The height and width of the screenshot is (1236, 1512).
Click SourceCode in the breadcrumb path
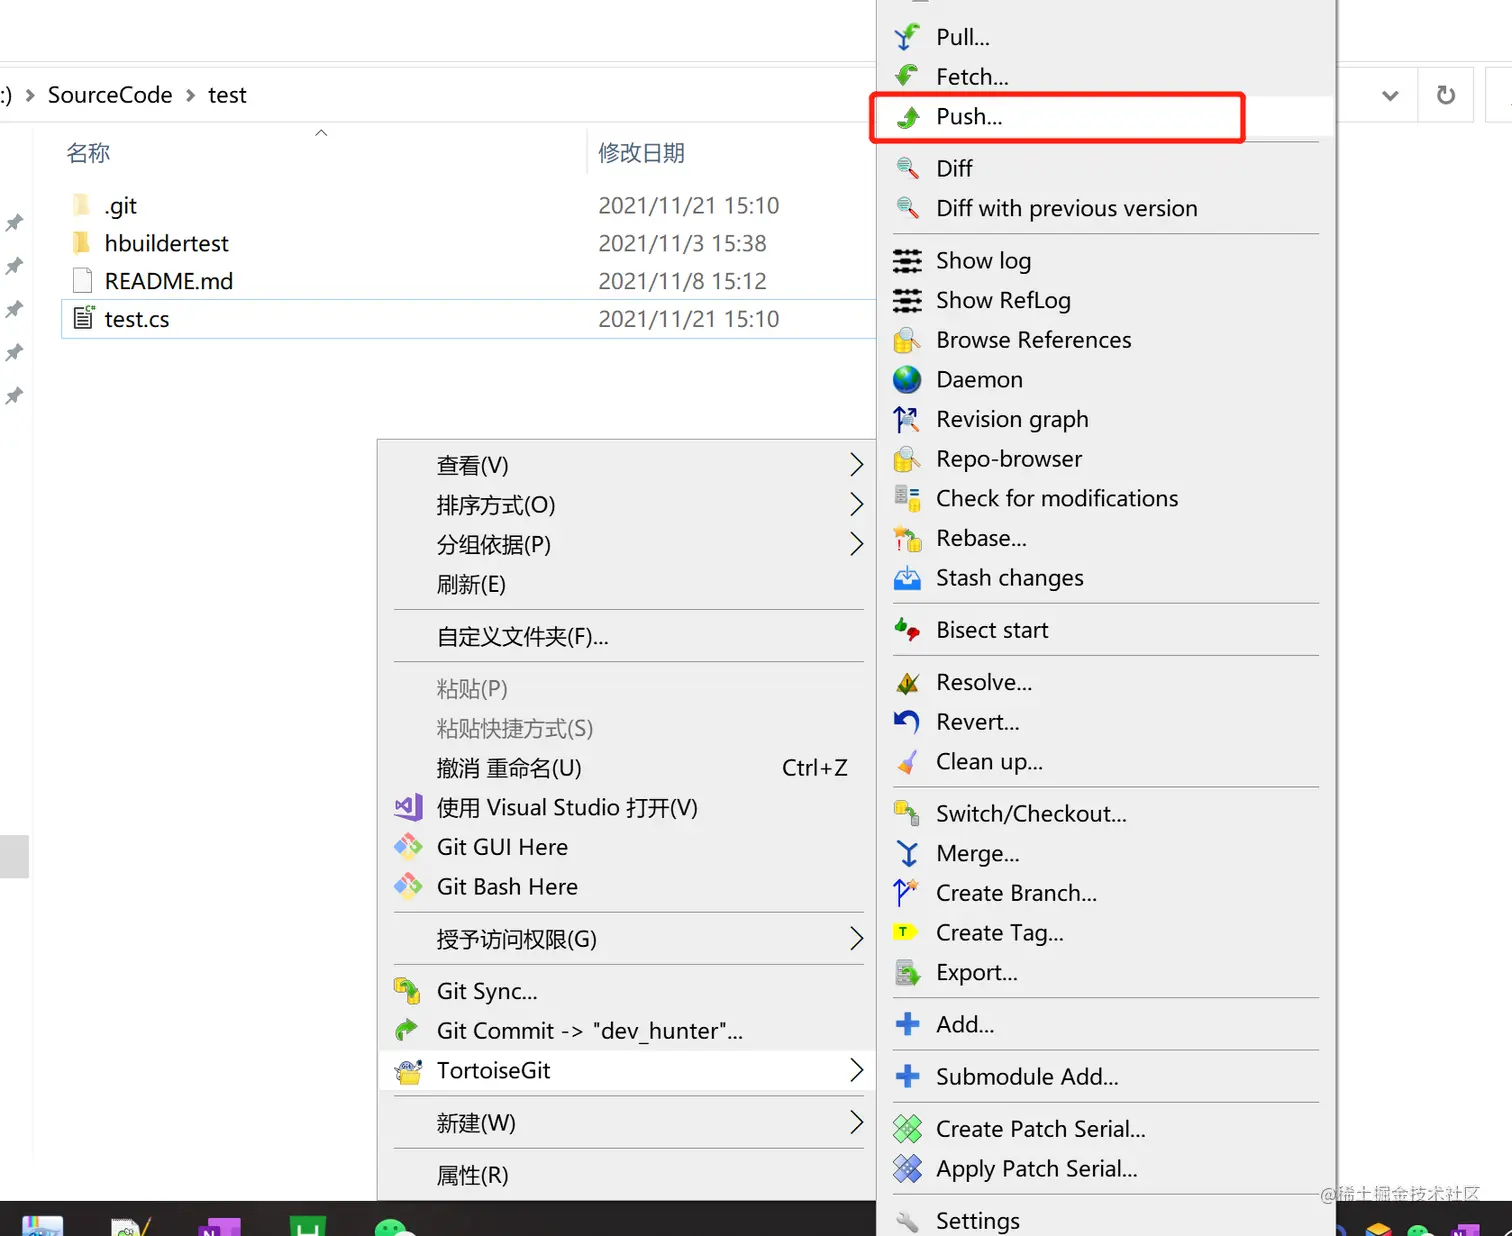tap(110, 95)
